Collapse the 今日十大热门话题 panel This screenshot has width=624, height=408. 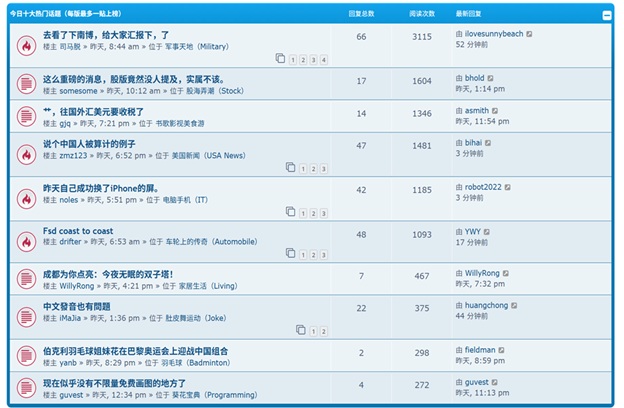tap(607, 16)
